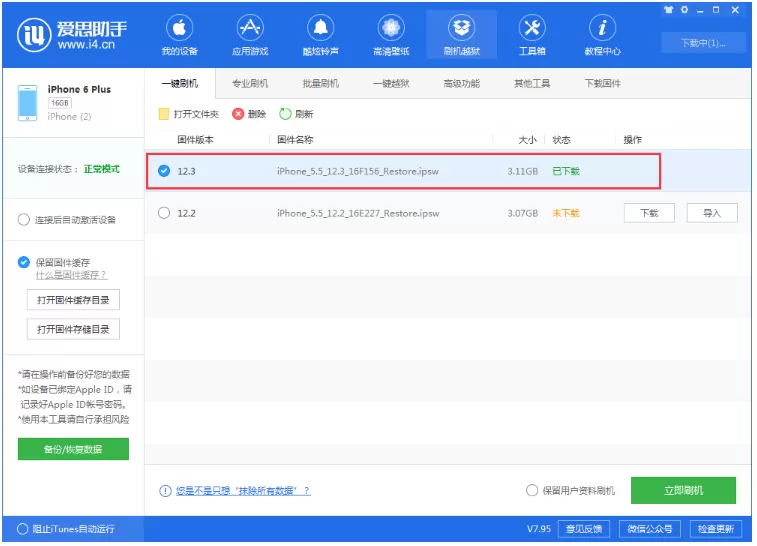This screenshot has width=757, height=546.
Task: Switch to 其他工具 tab
Action: (532, 84)
